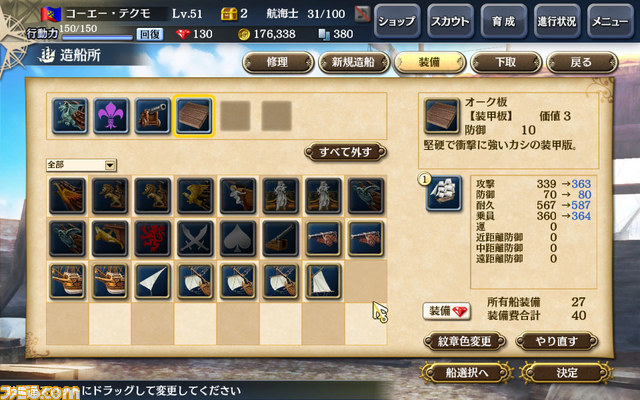Open the ショップ menu

397,21
